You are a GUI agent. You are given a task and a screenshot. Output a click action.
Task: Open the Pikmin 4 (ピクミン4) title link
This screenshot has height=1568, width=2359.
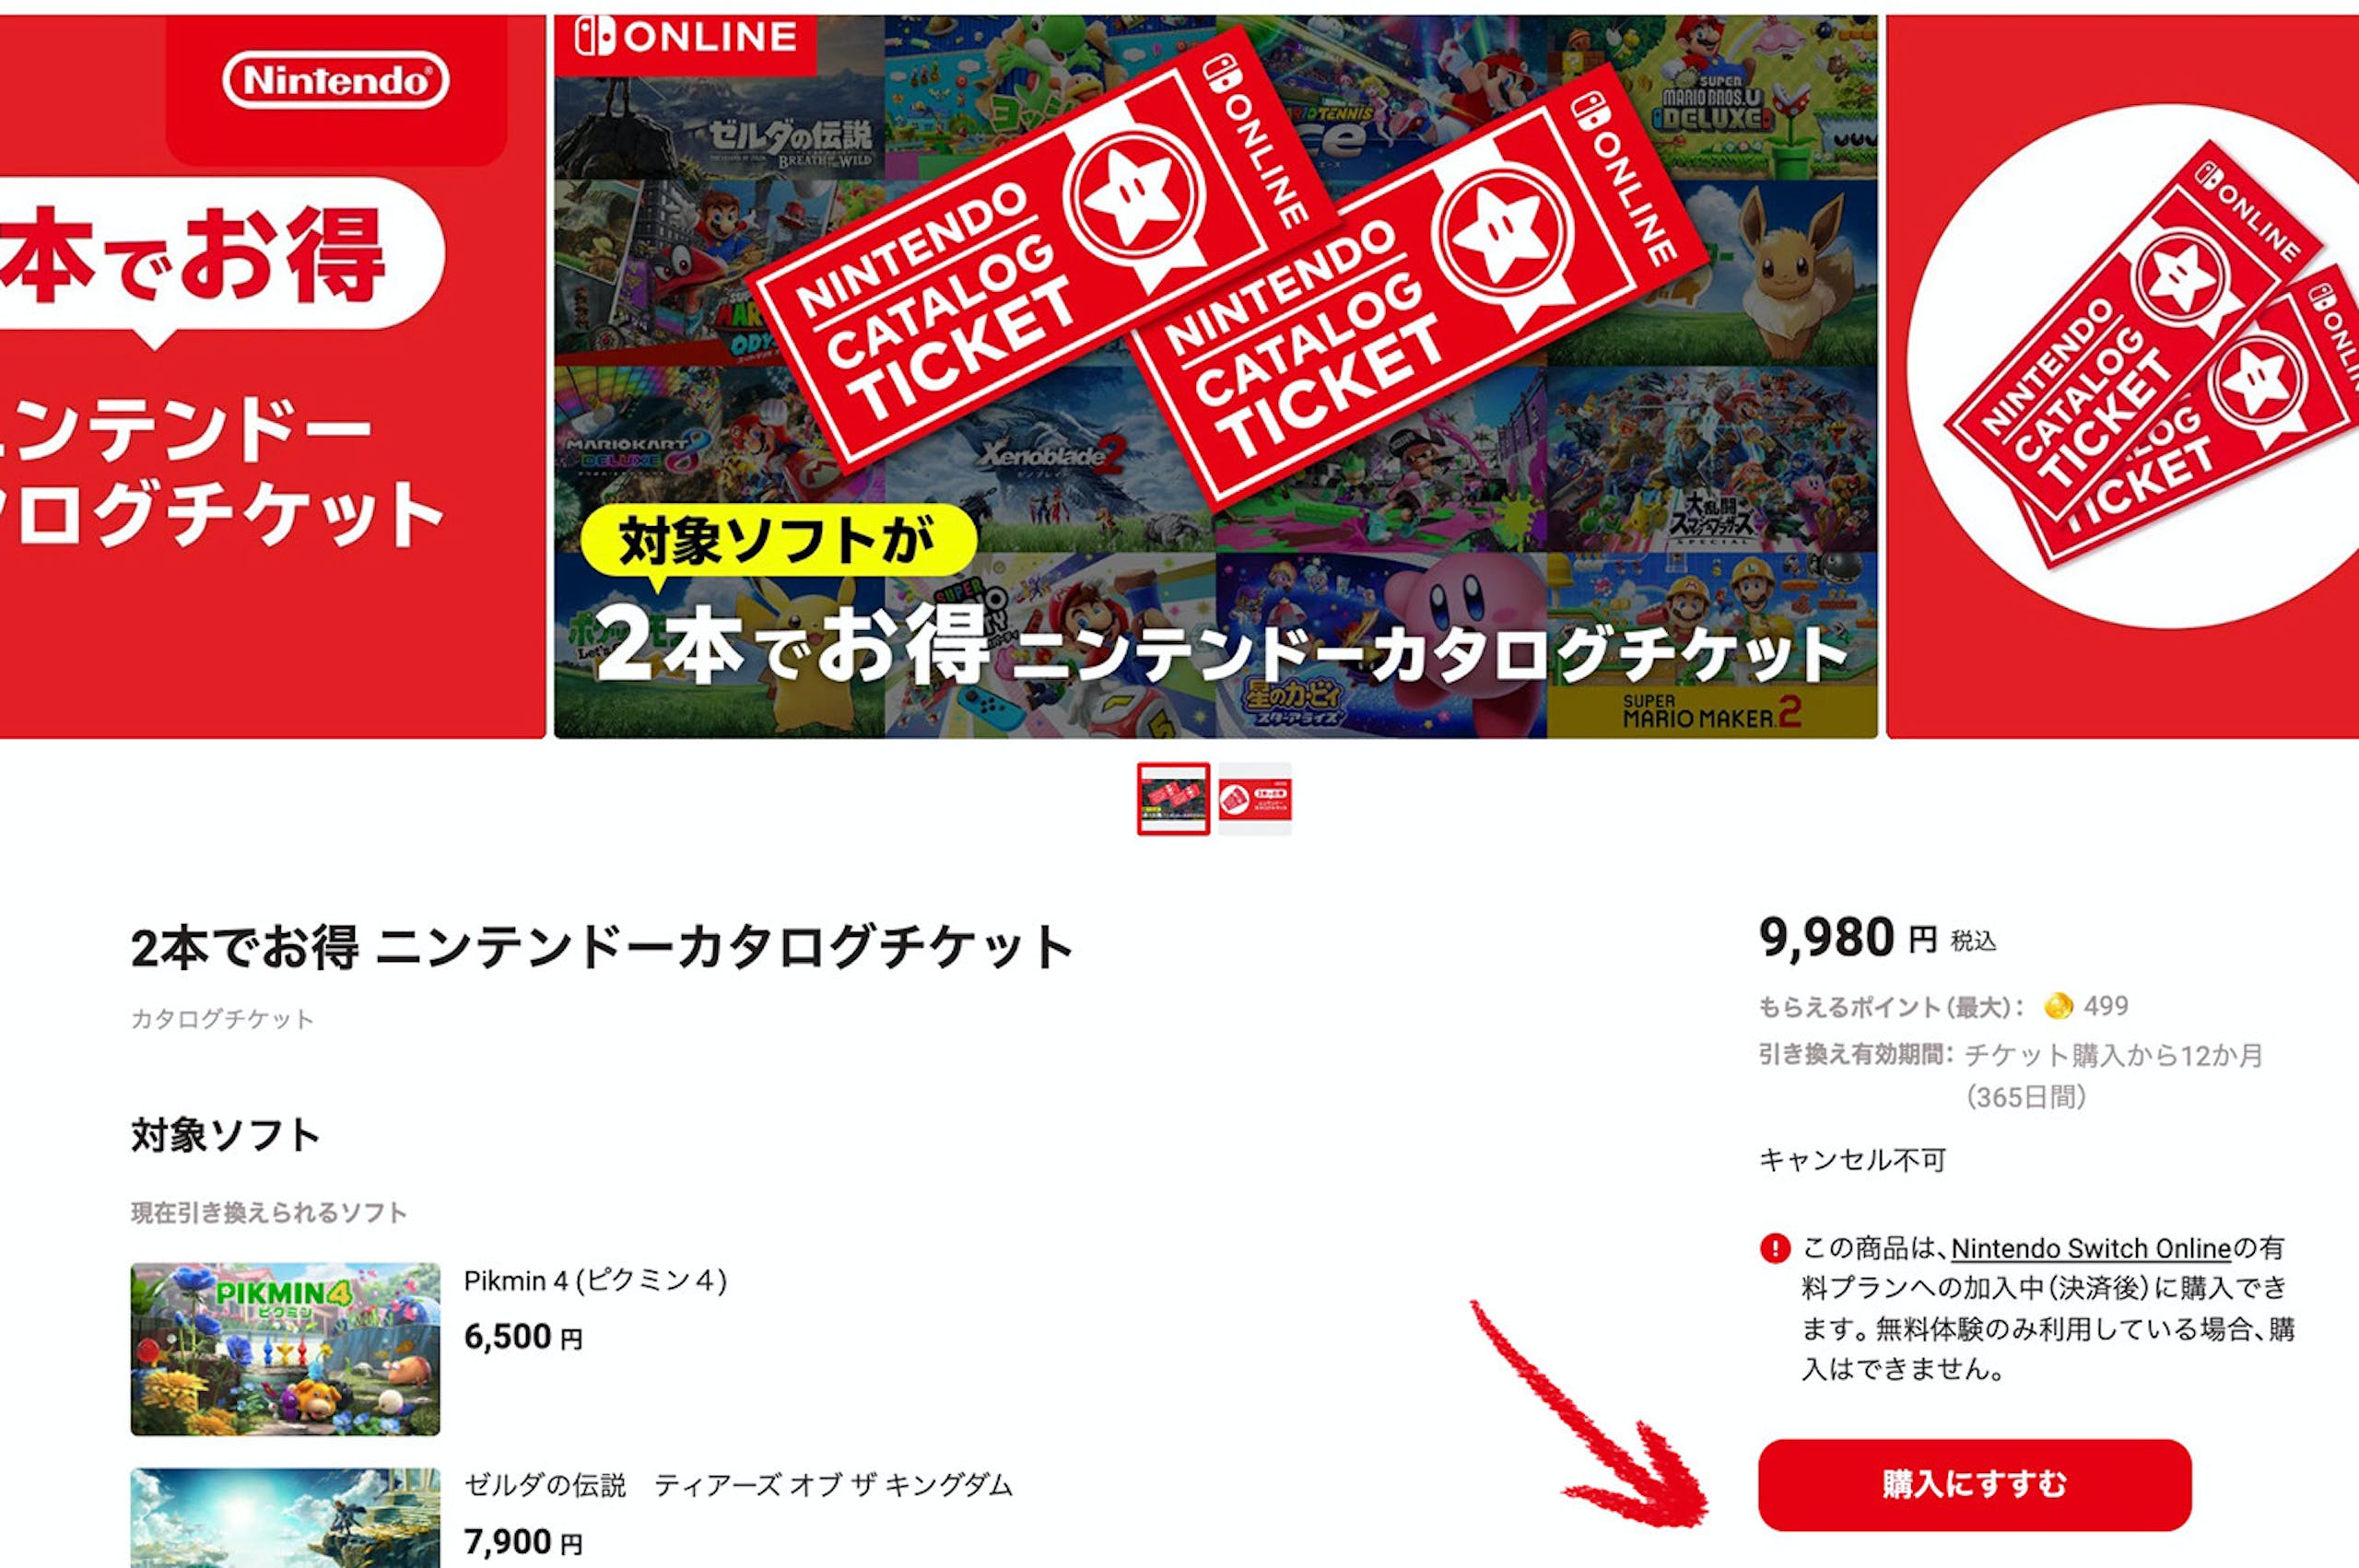(x=595, y=1281)
